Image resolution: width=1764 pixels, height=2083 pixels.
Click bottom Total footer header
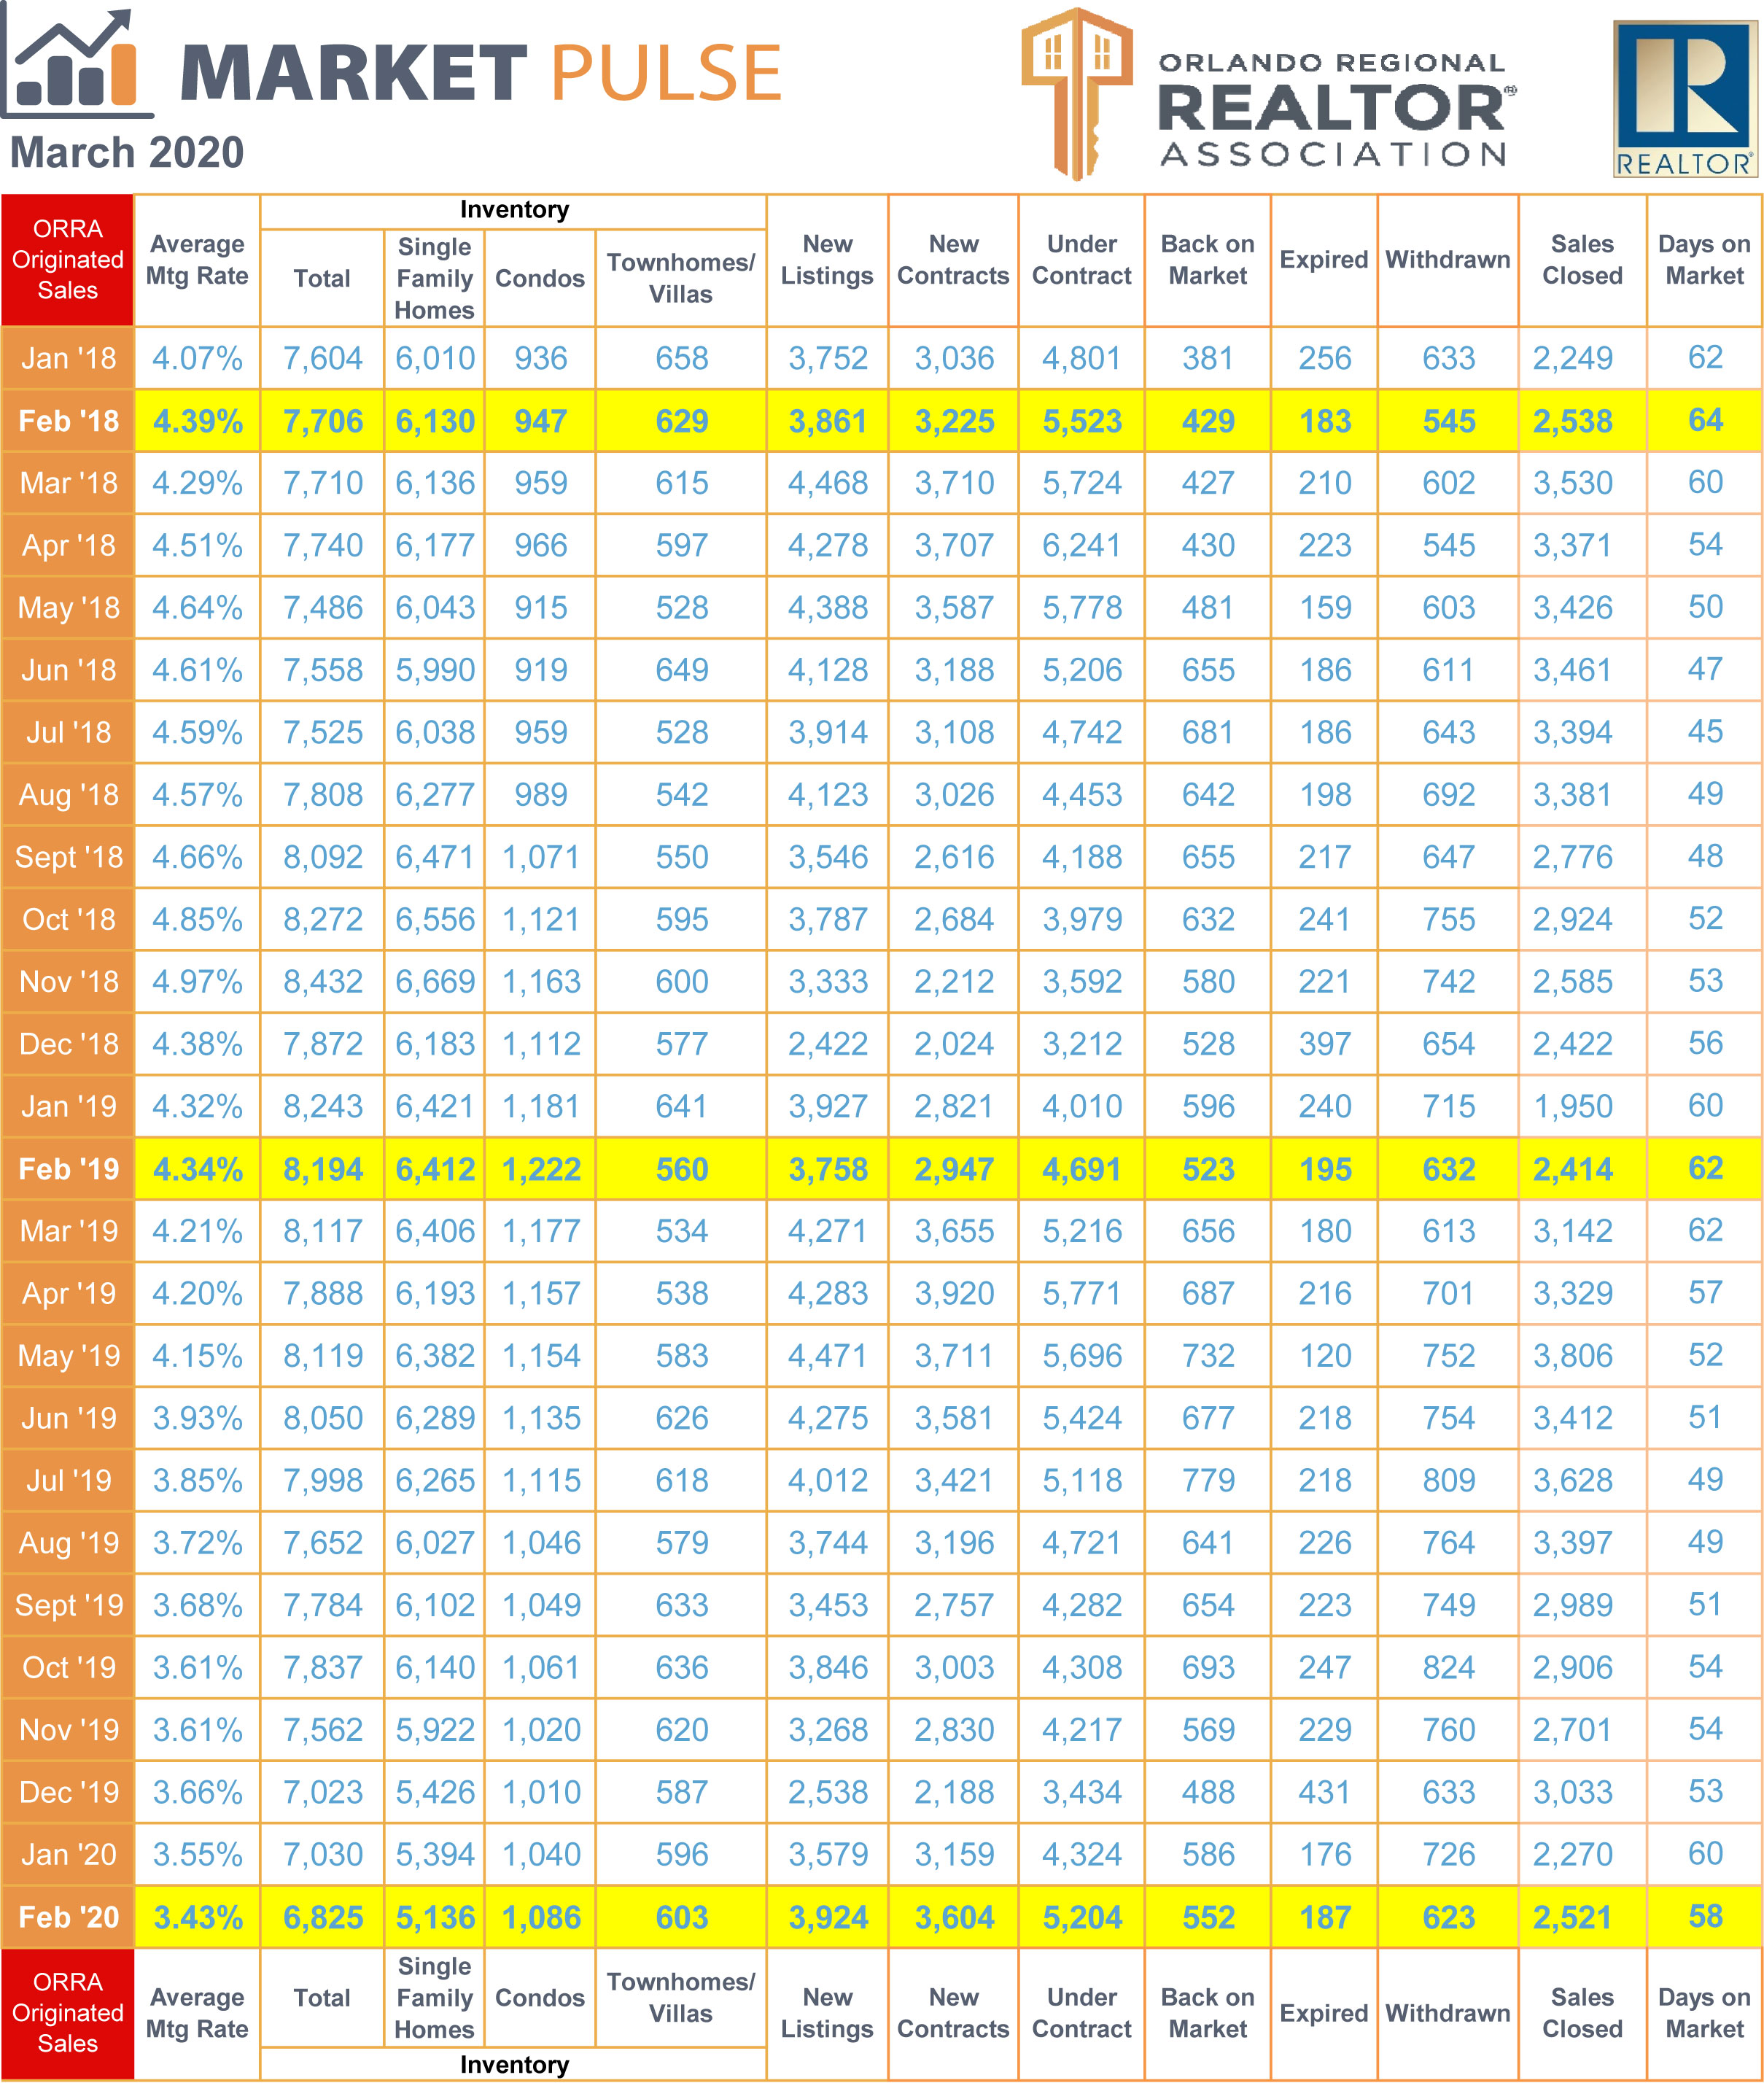tap(322, 1997)
